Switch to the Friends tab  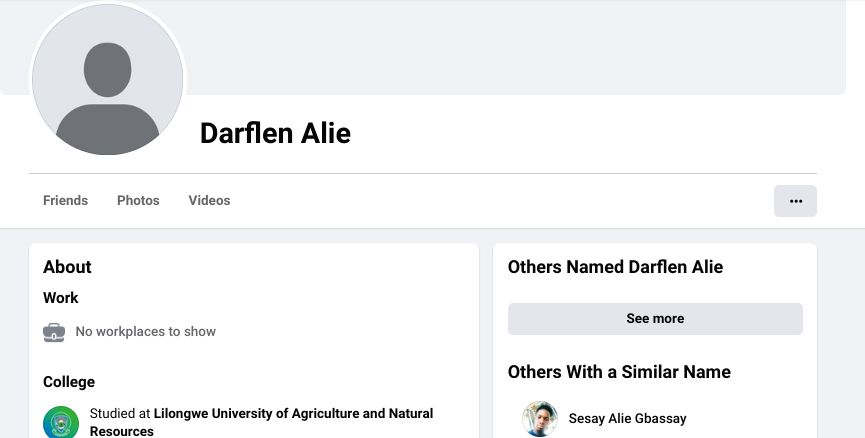tap(66, 200)
